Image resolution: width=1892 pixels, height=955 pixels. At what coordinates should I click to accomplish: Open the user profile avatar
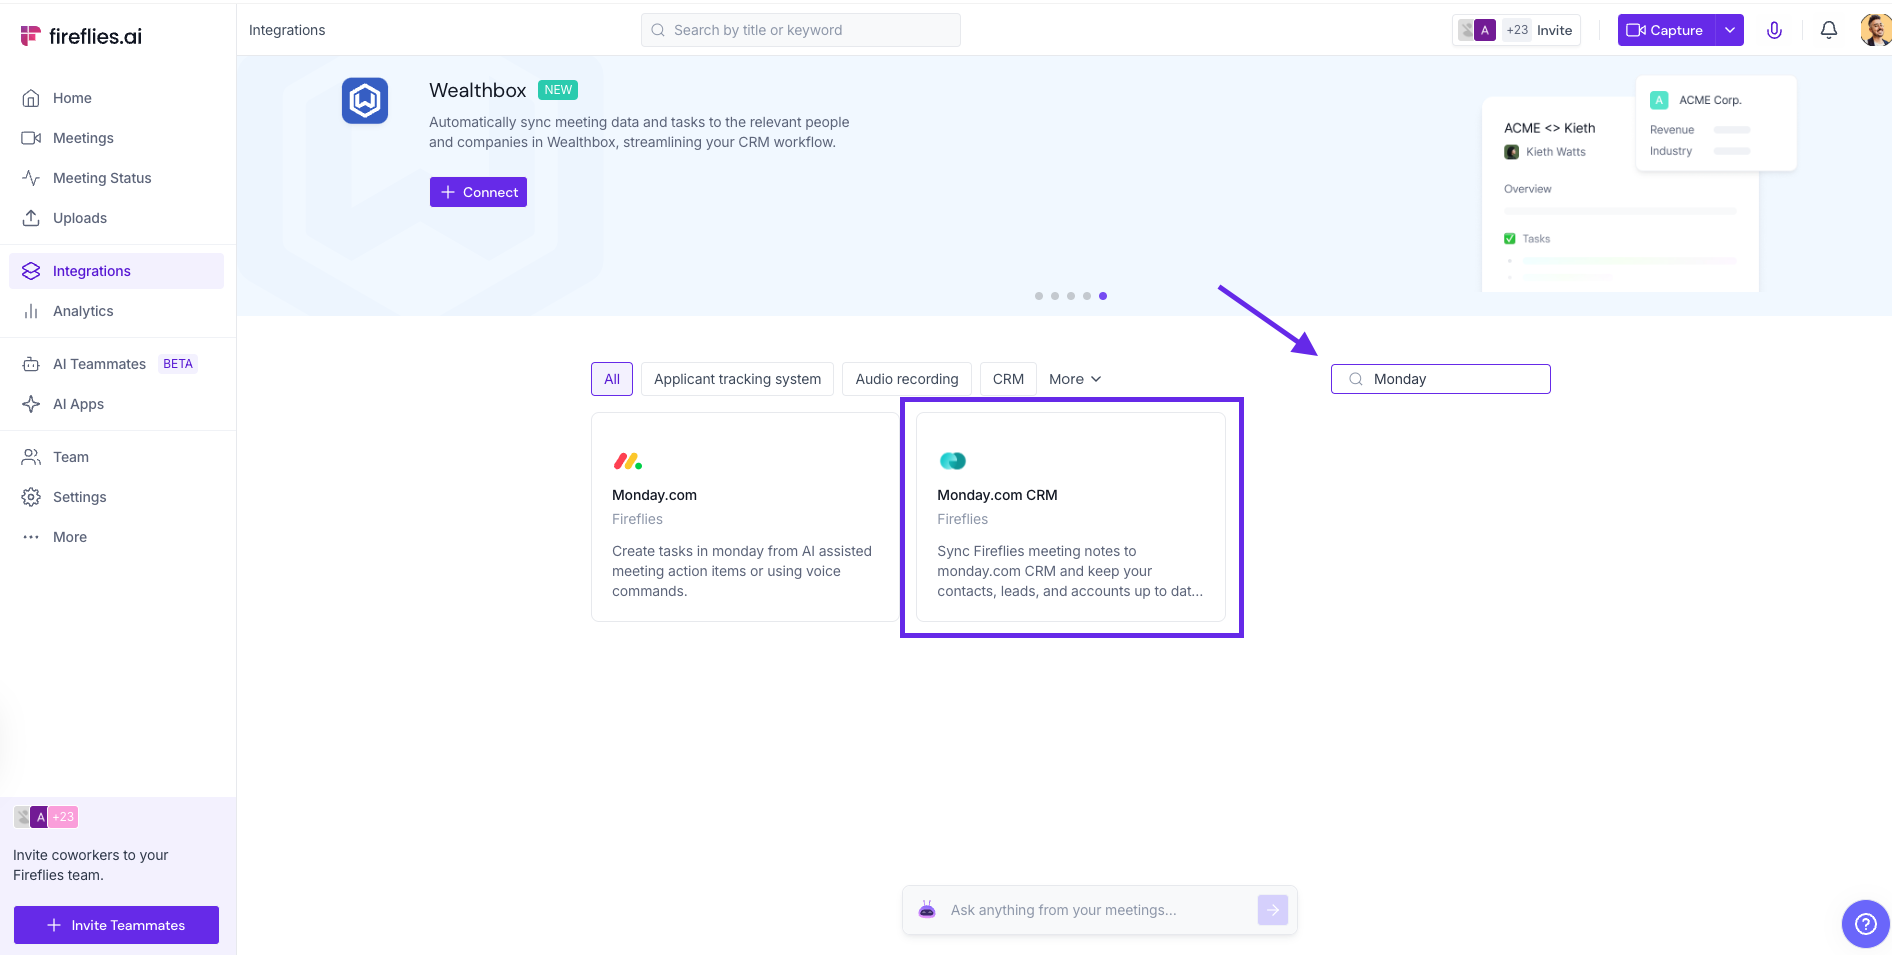(x=1875, y=30)
